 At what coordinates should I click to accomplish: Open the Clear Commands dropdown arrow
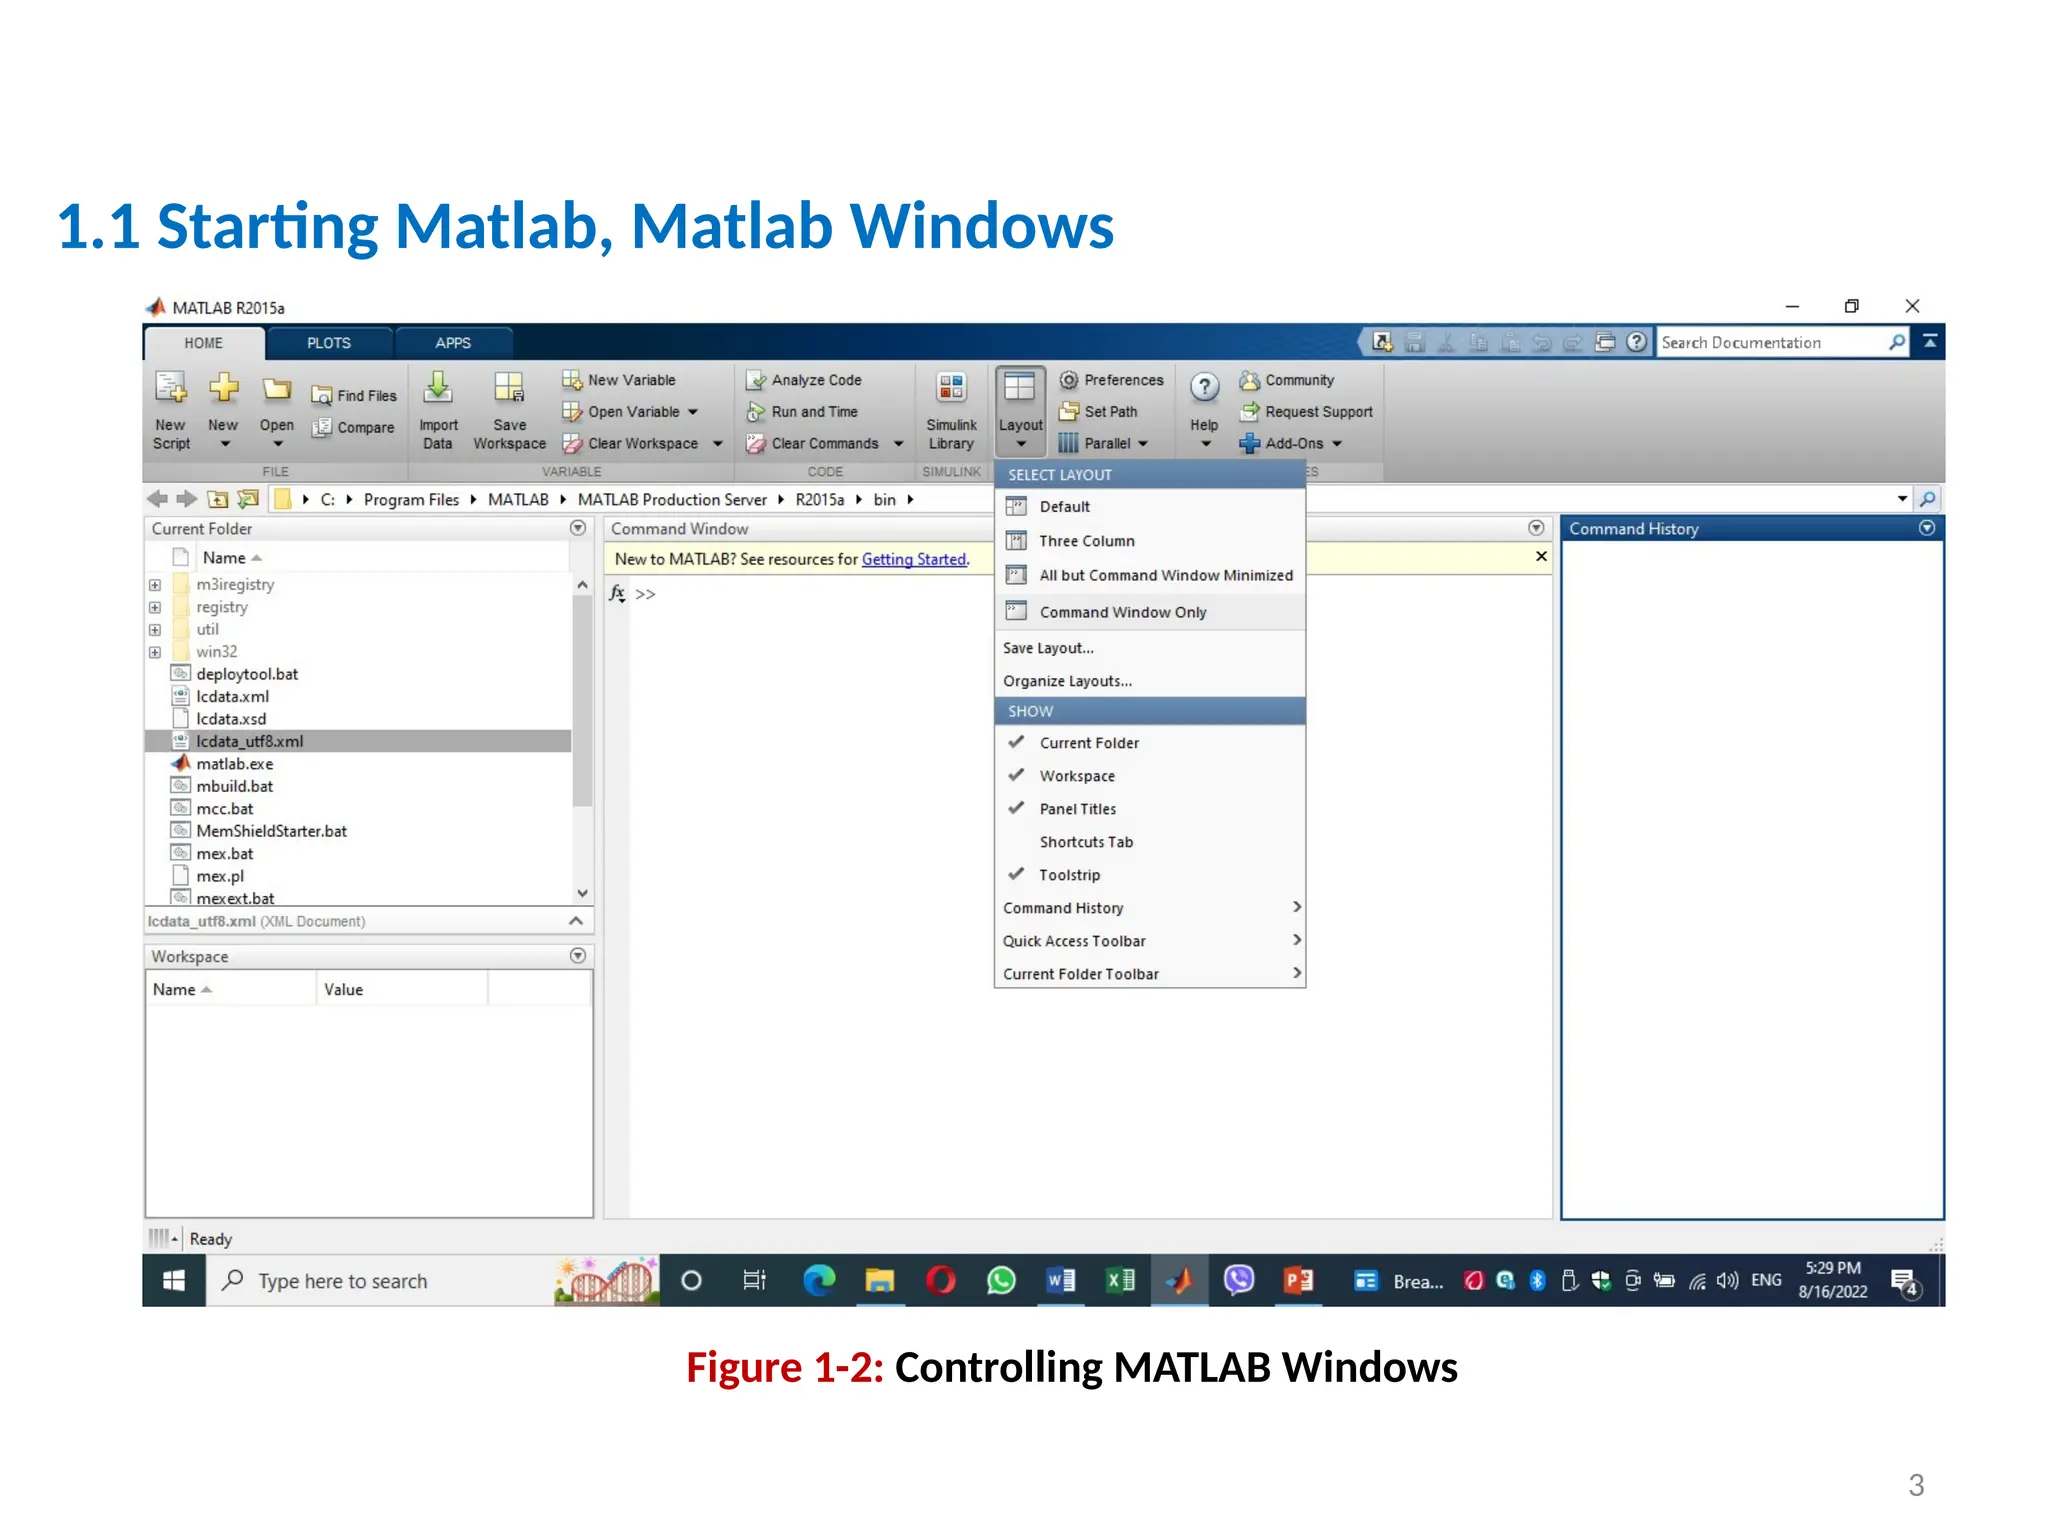point(898,444)
